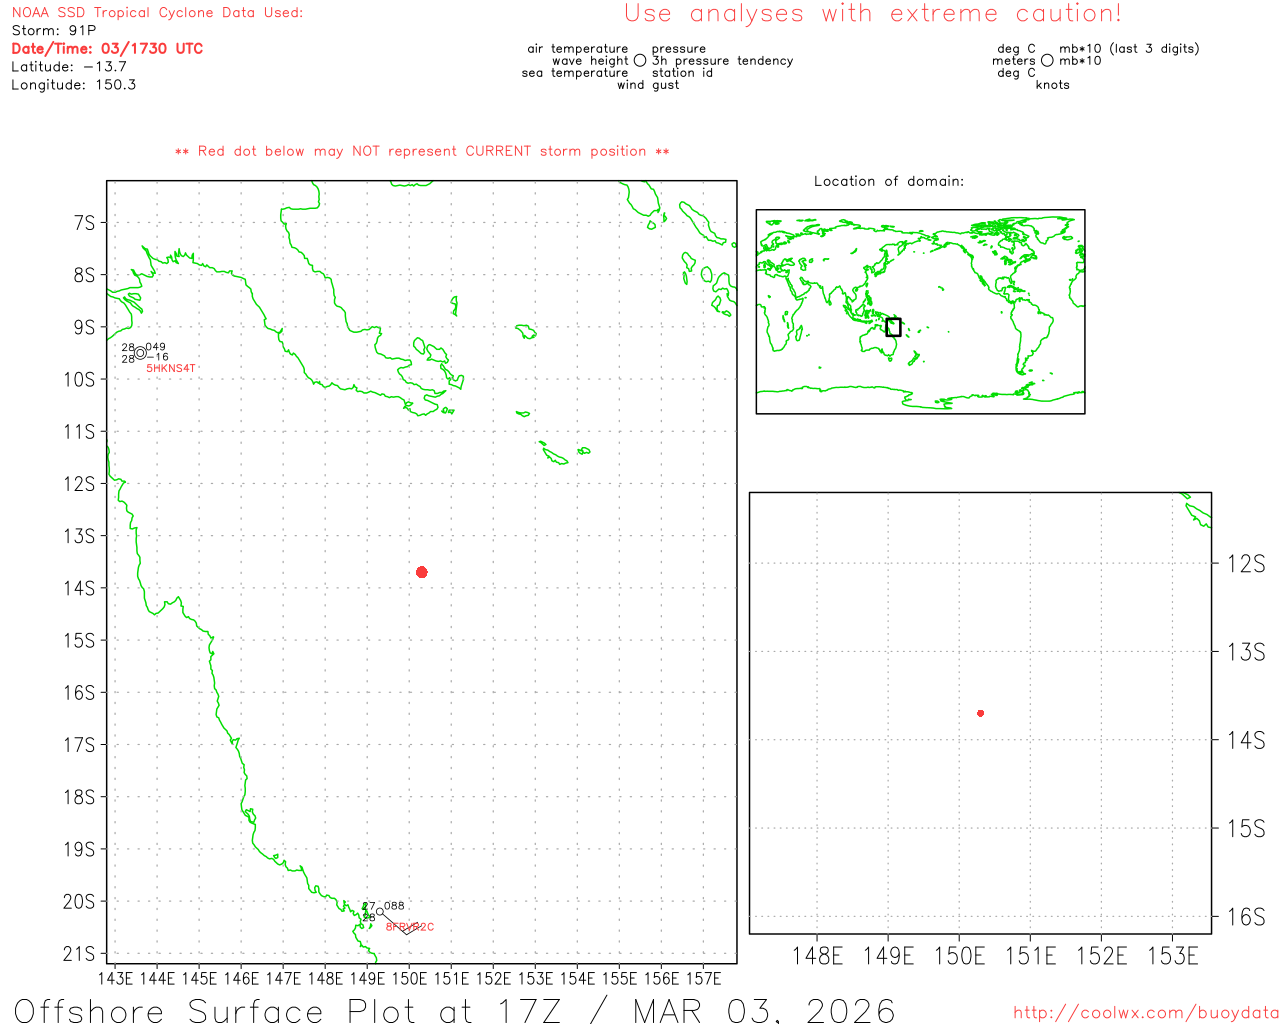The image size is (1280, 1024).
Task: Click the red storm dot on main map
Action: (x=422, y=572)
